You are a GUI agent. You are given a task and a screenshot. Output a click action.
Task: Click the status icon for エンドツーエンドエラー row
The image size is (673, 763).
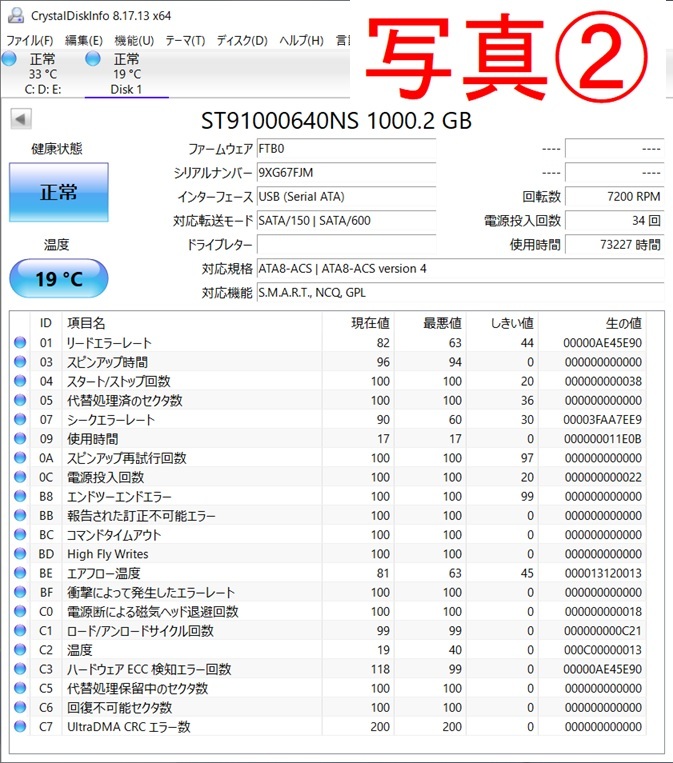pyautogui.click(x=20, y=496)
